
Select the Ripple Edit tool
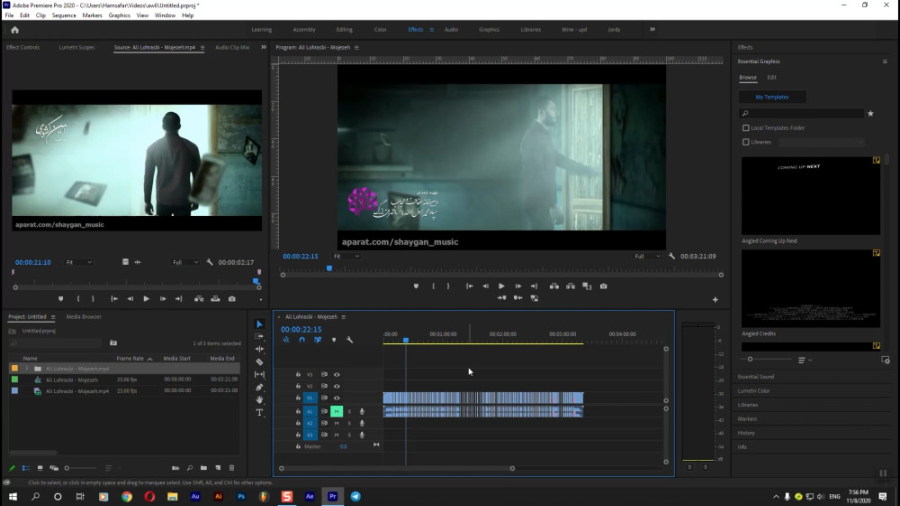pyautogui.click(x=259, y=349)
